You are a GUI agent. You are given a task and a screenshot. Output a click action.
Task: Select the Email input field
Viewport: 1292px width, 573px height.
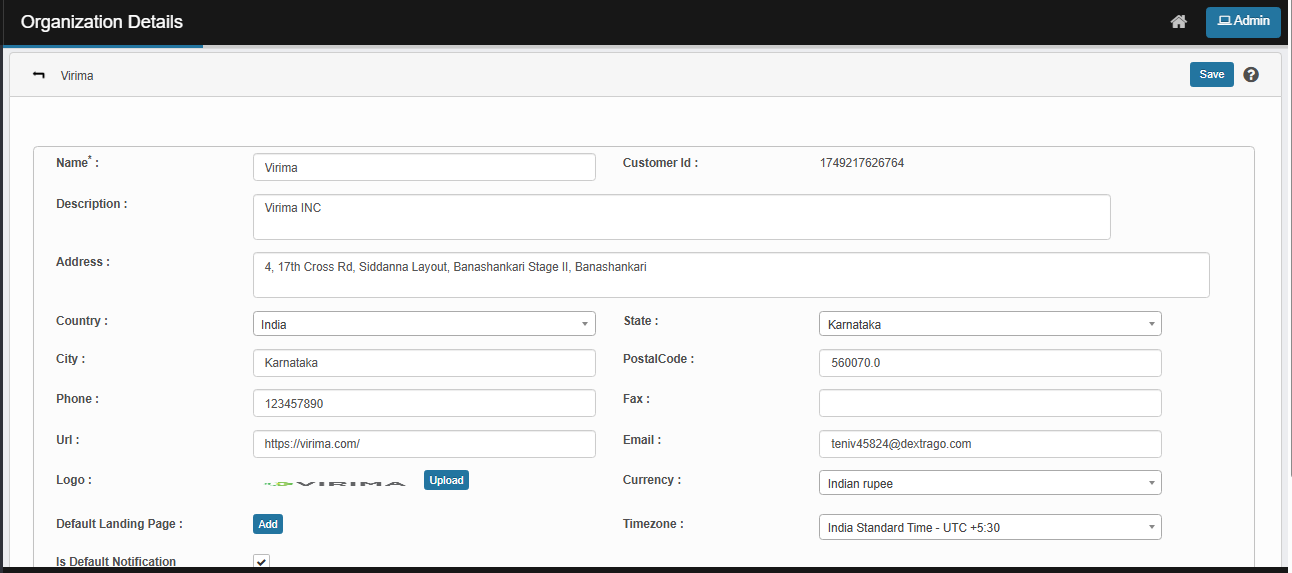tap(989, 443)
